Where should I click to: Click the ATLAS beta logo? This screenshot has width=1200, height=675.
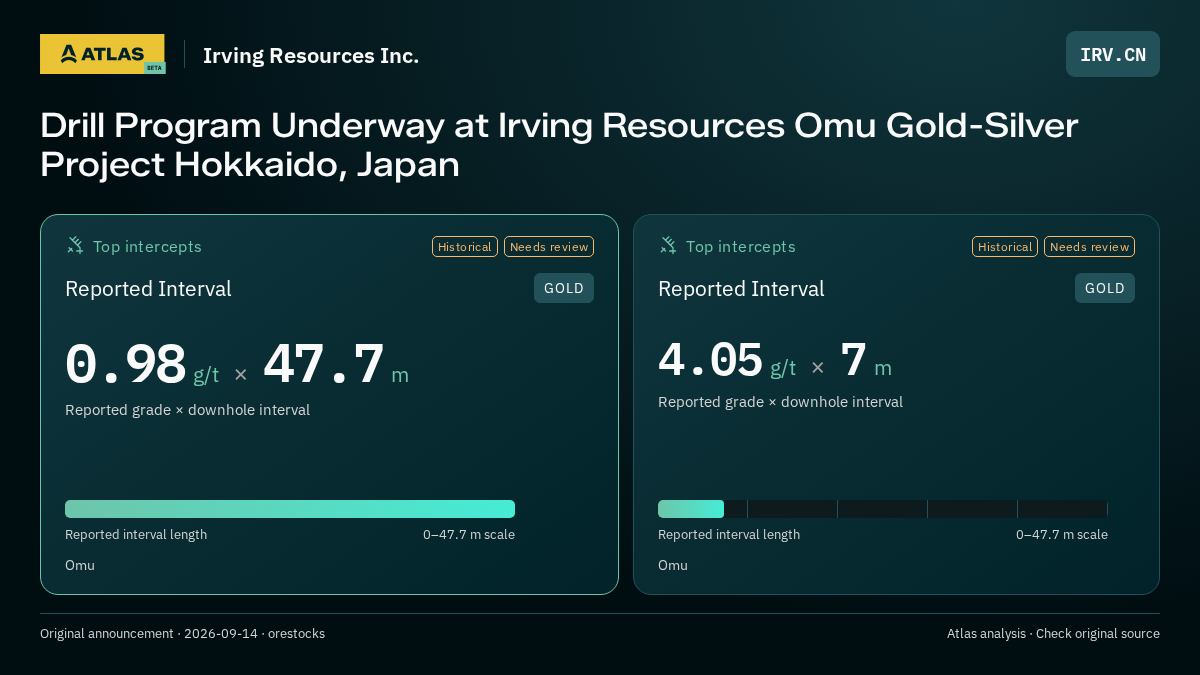pos(102,54)
